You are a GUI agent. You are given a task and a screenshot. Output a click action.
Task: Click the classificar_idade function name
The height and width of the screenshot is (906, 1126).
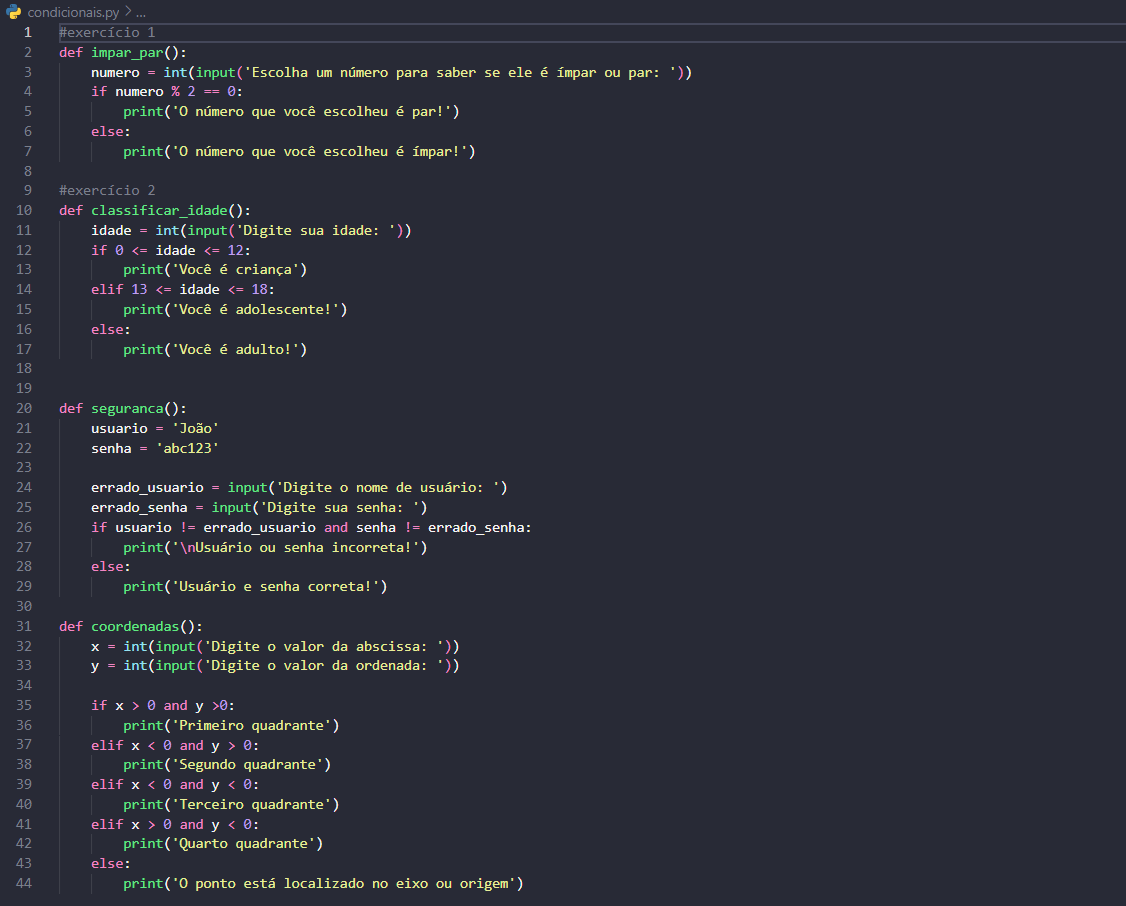pos(159,210)
